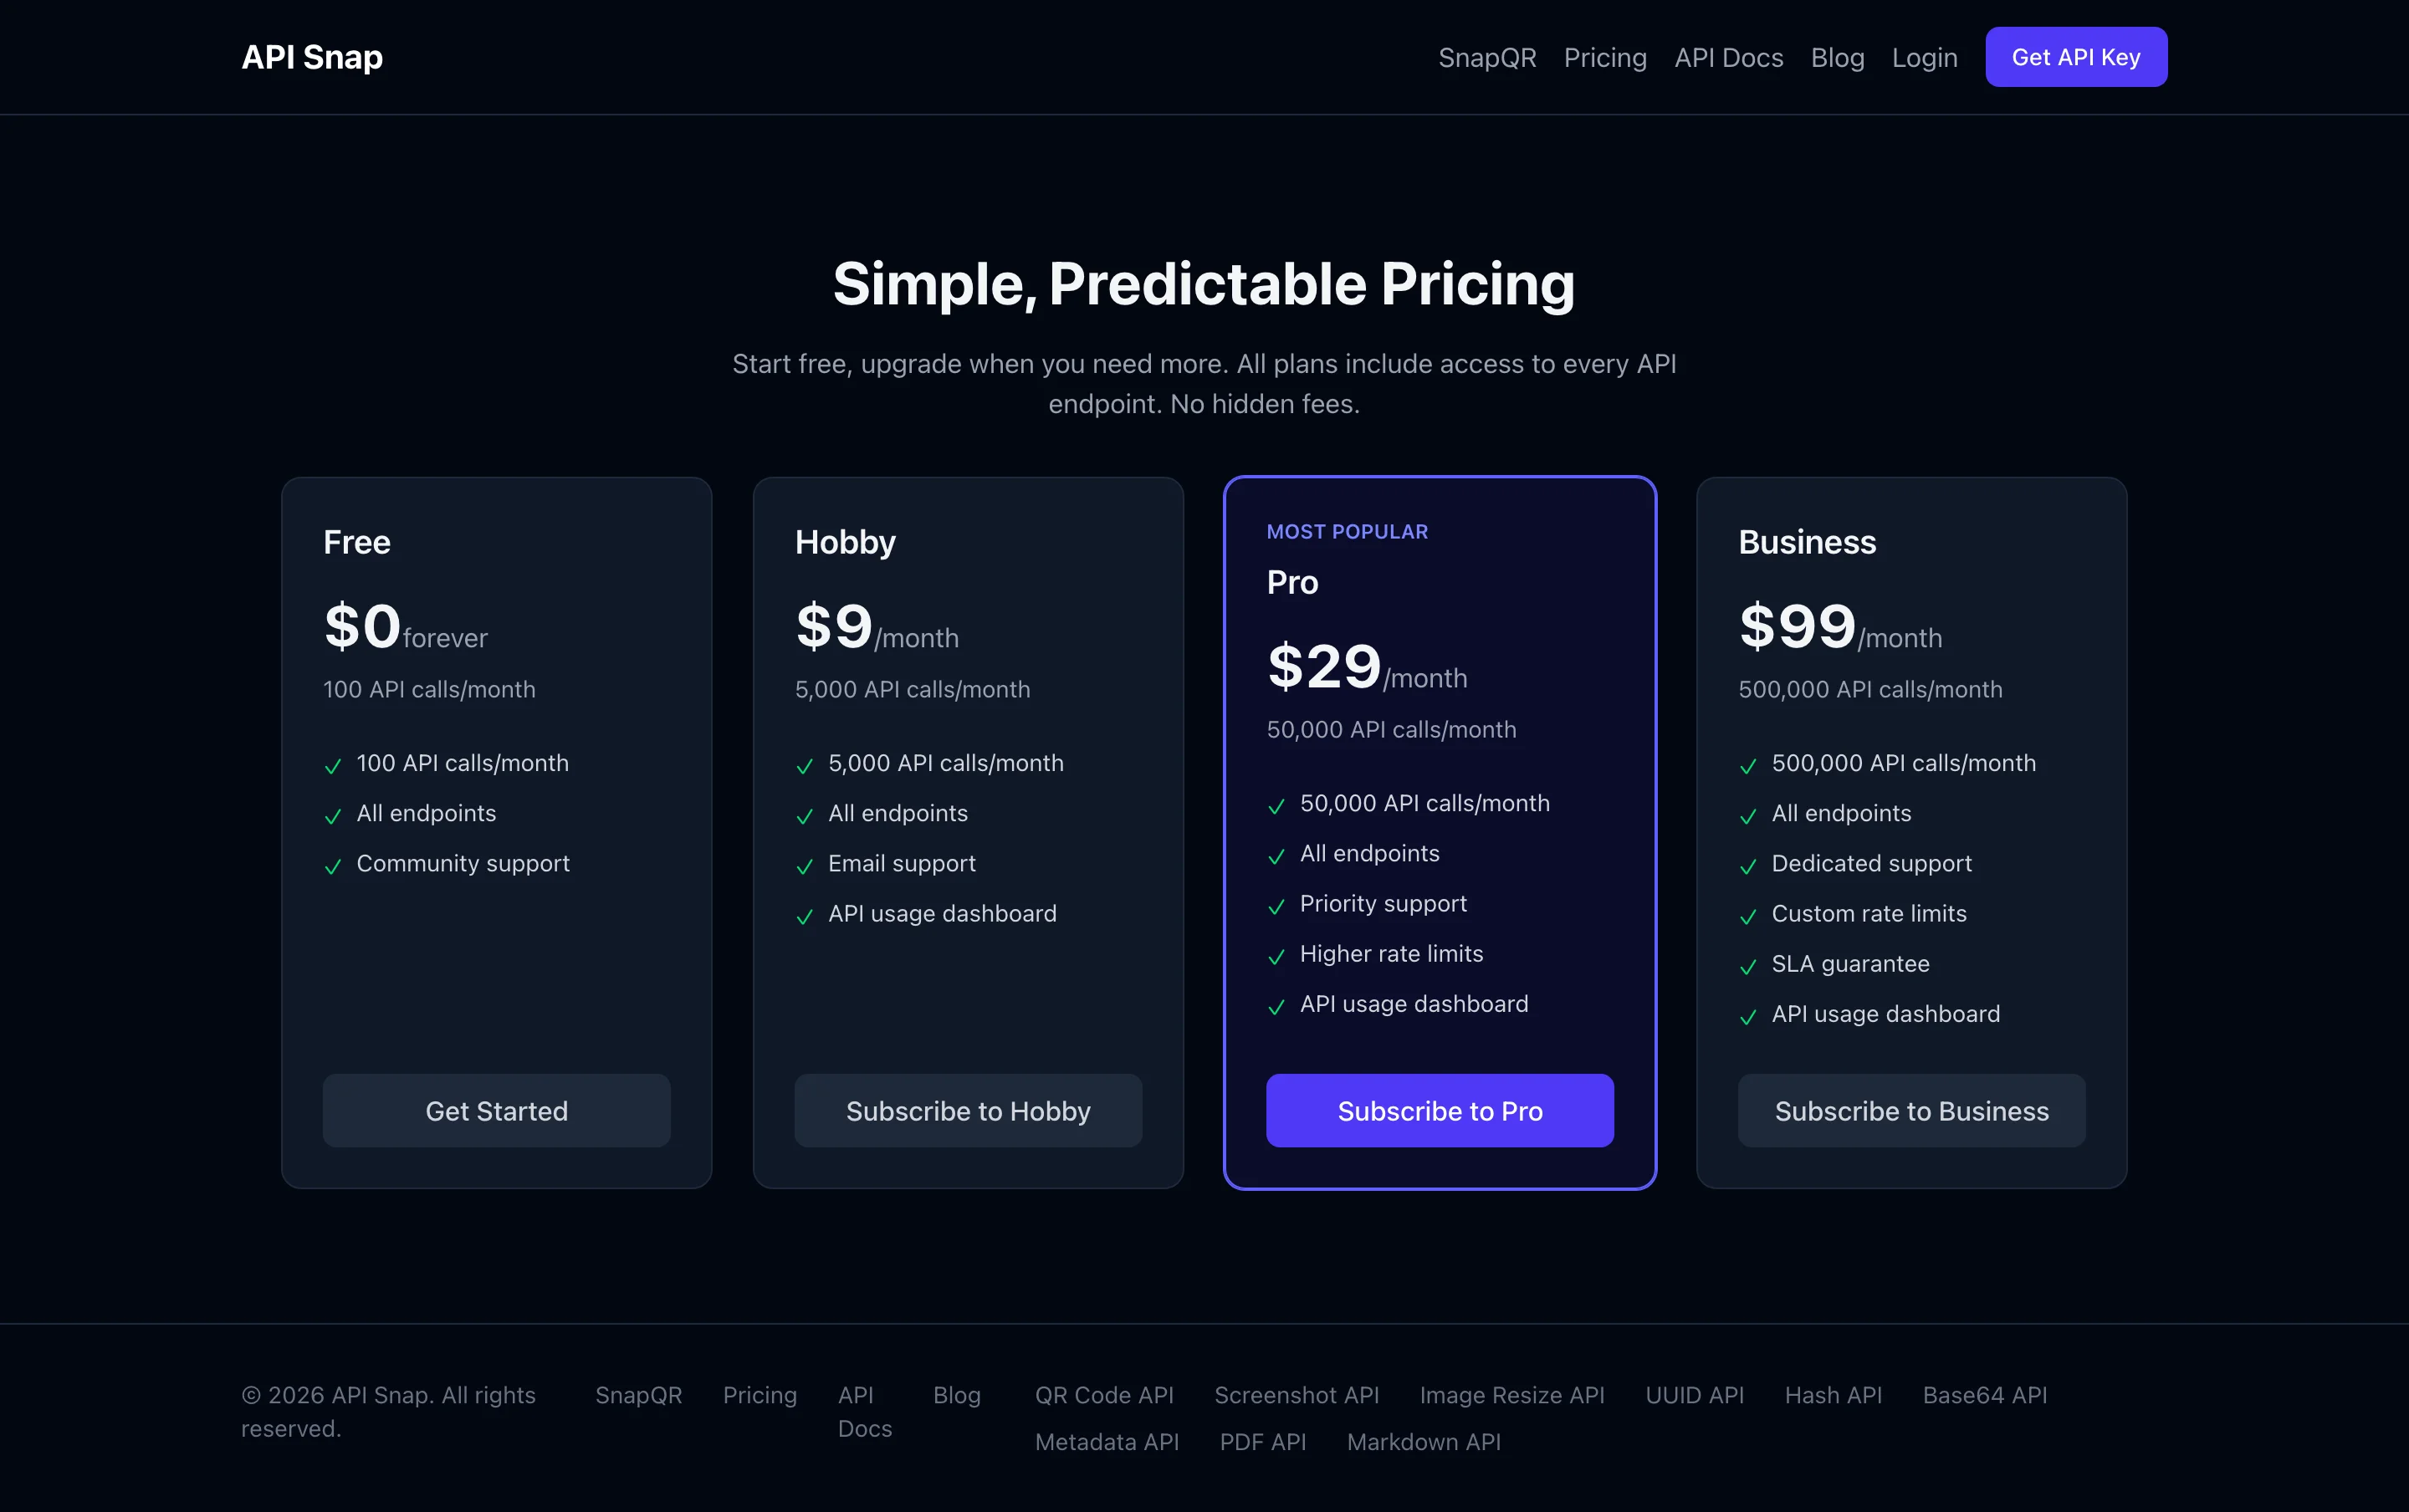Image resolution: width=2409 pixels, height=1512 pixels.
Task: Click Get Started on Free plan
Action: point(497,1111)
